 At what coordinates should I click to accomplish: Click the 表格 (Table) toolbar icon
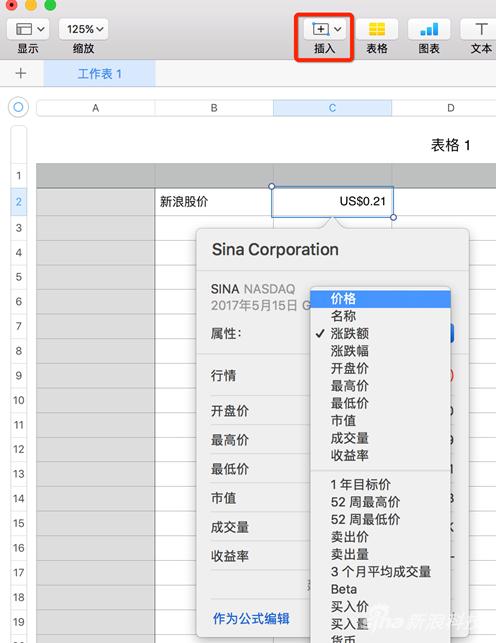[x=377, y=29]
